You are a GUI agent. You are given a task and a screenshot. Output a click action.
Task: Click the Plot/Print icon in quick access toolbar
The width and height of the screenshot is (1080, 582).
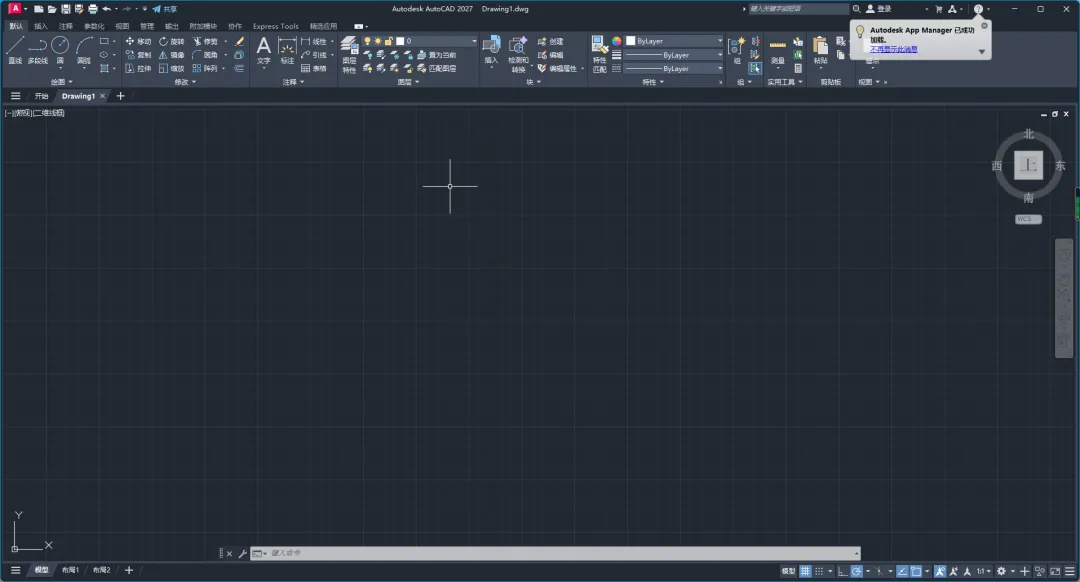[x=93, y=9]
